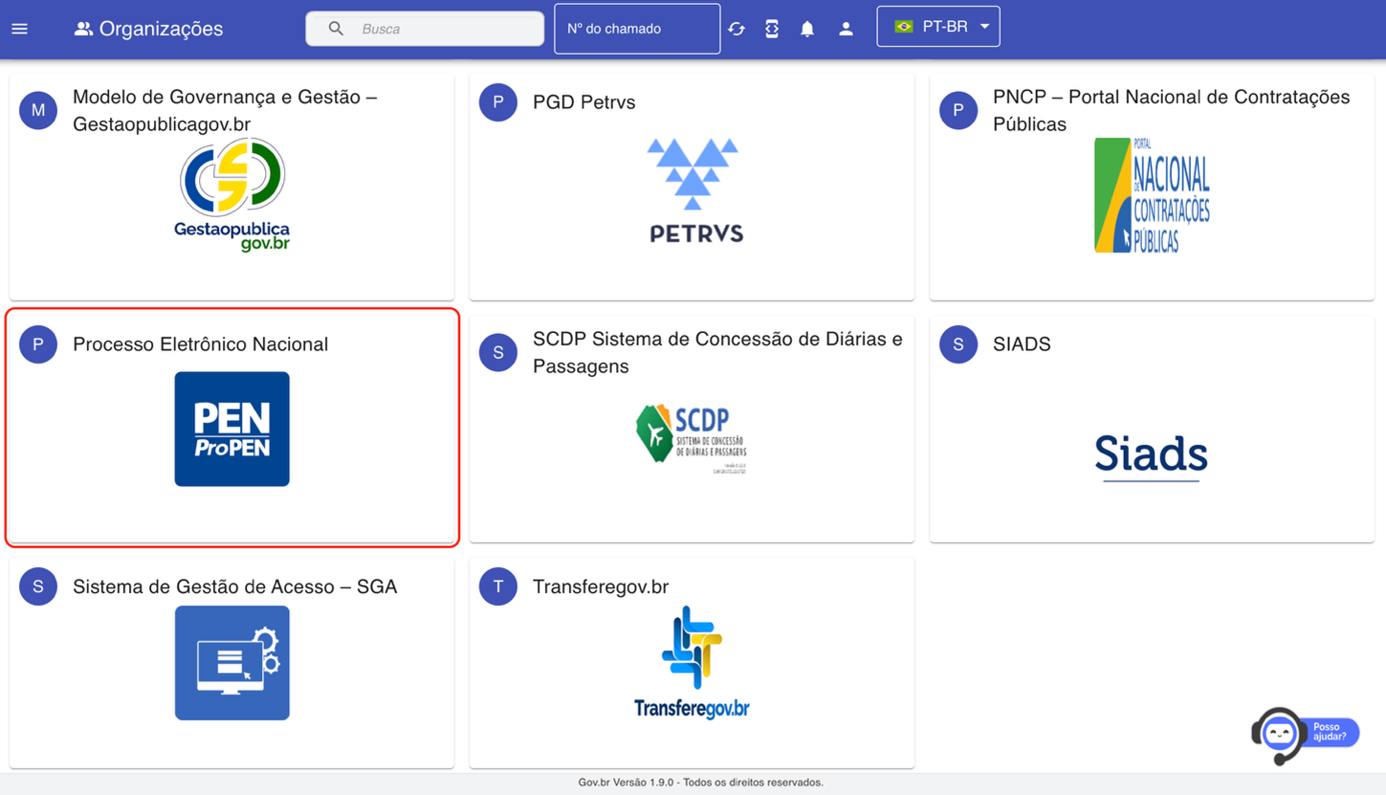The height and width of the screenshot is (795, 1386).
Task: Click the Organizações page title
Action: point(161,29)
